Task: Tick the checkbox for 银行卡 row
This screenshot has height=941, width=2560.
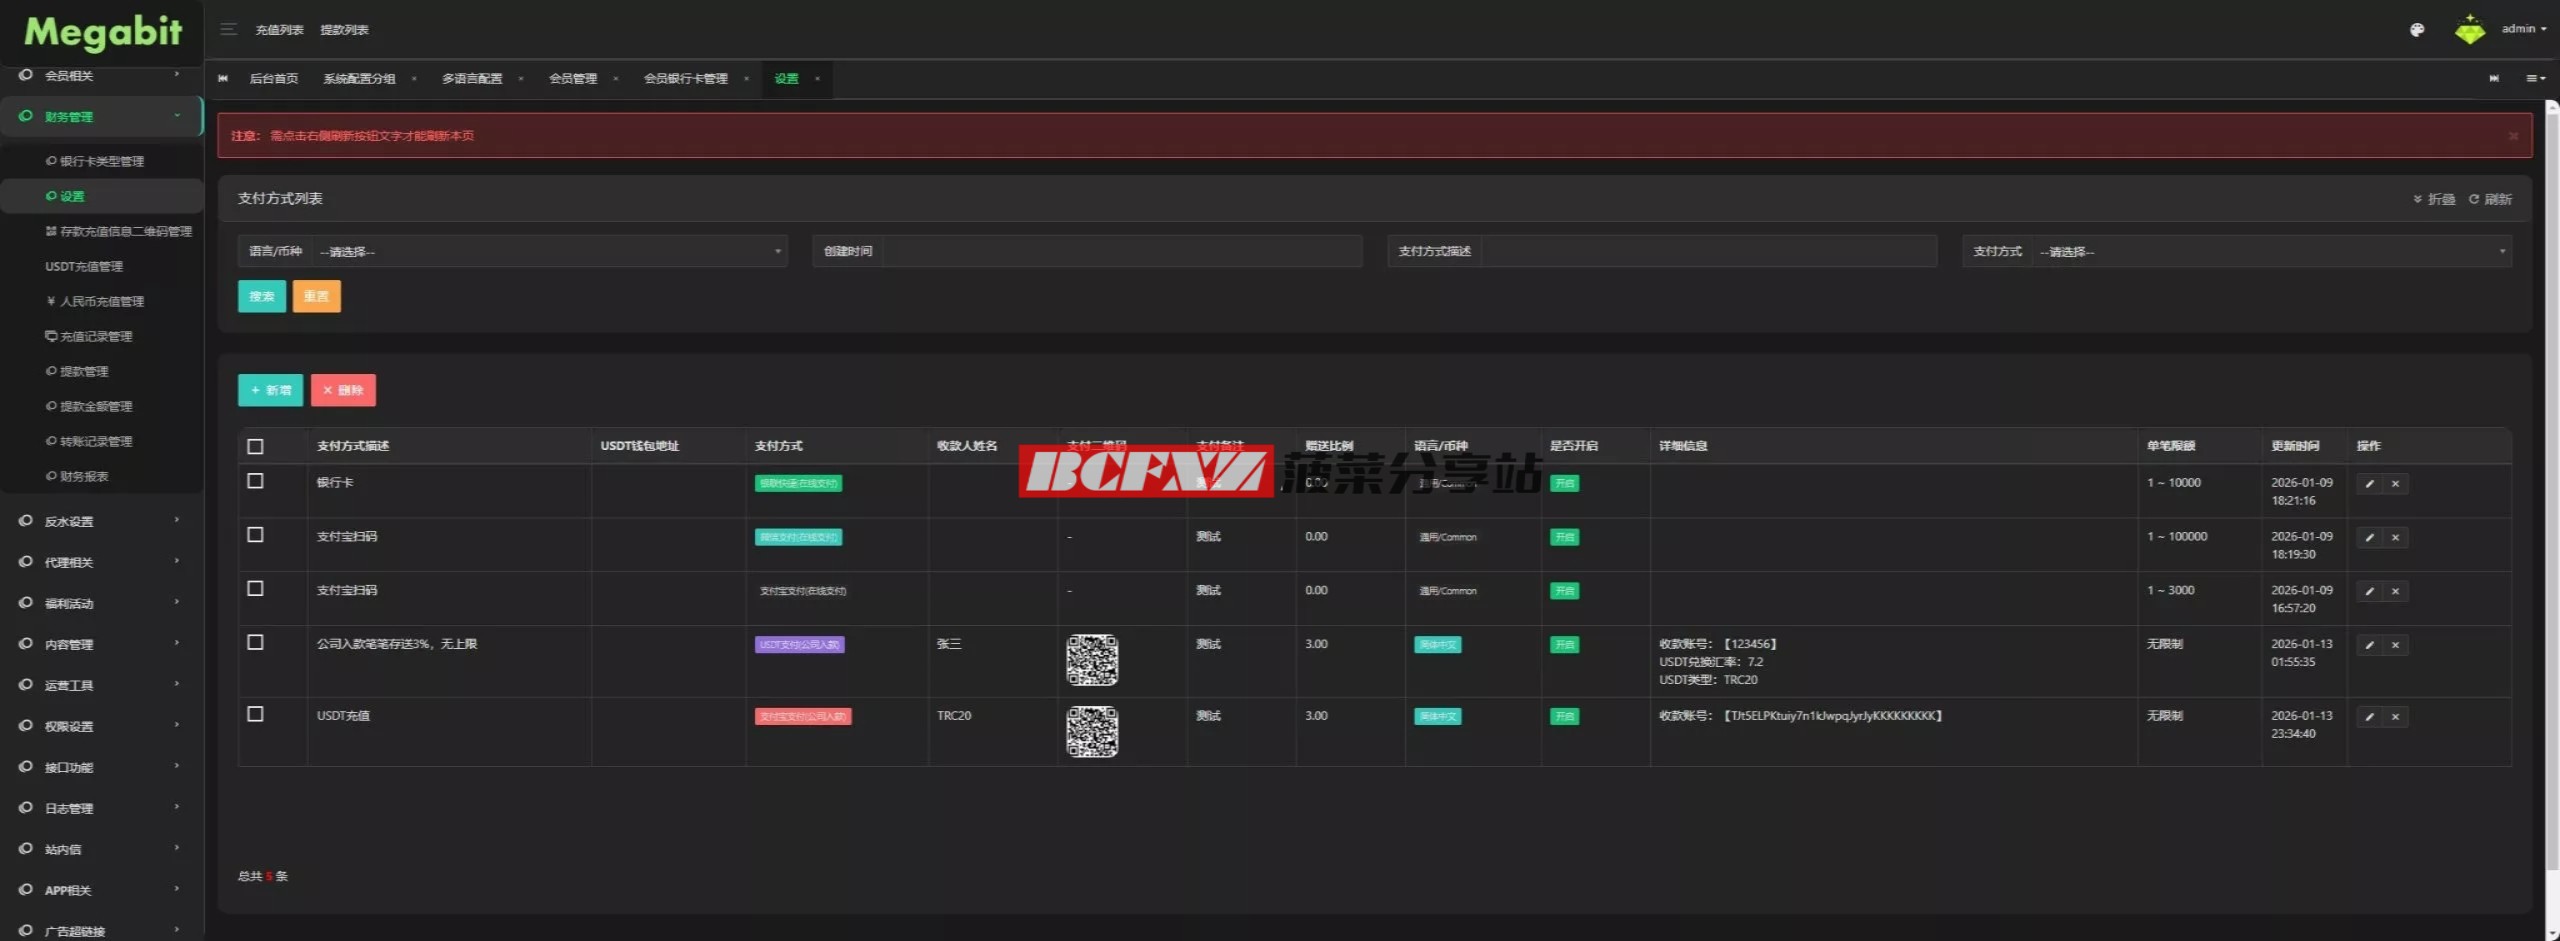Action: (x=255, y=481)
